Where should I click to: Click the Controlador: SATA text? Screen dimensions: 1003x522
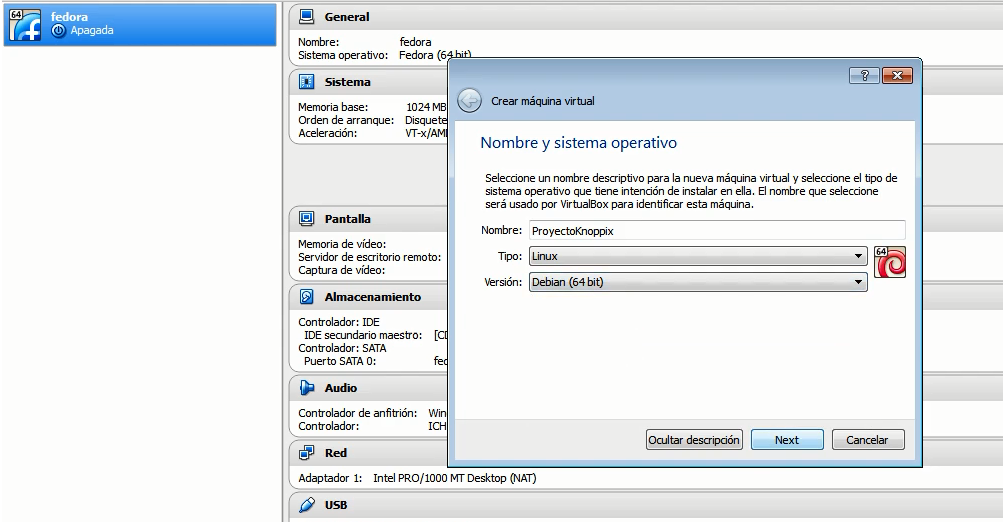pos(342,348)
